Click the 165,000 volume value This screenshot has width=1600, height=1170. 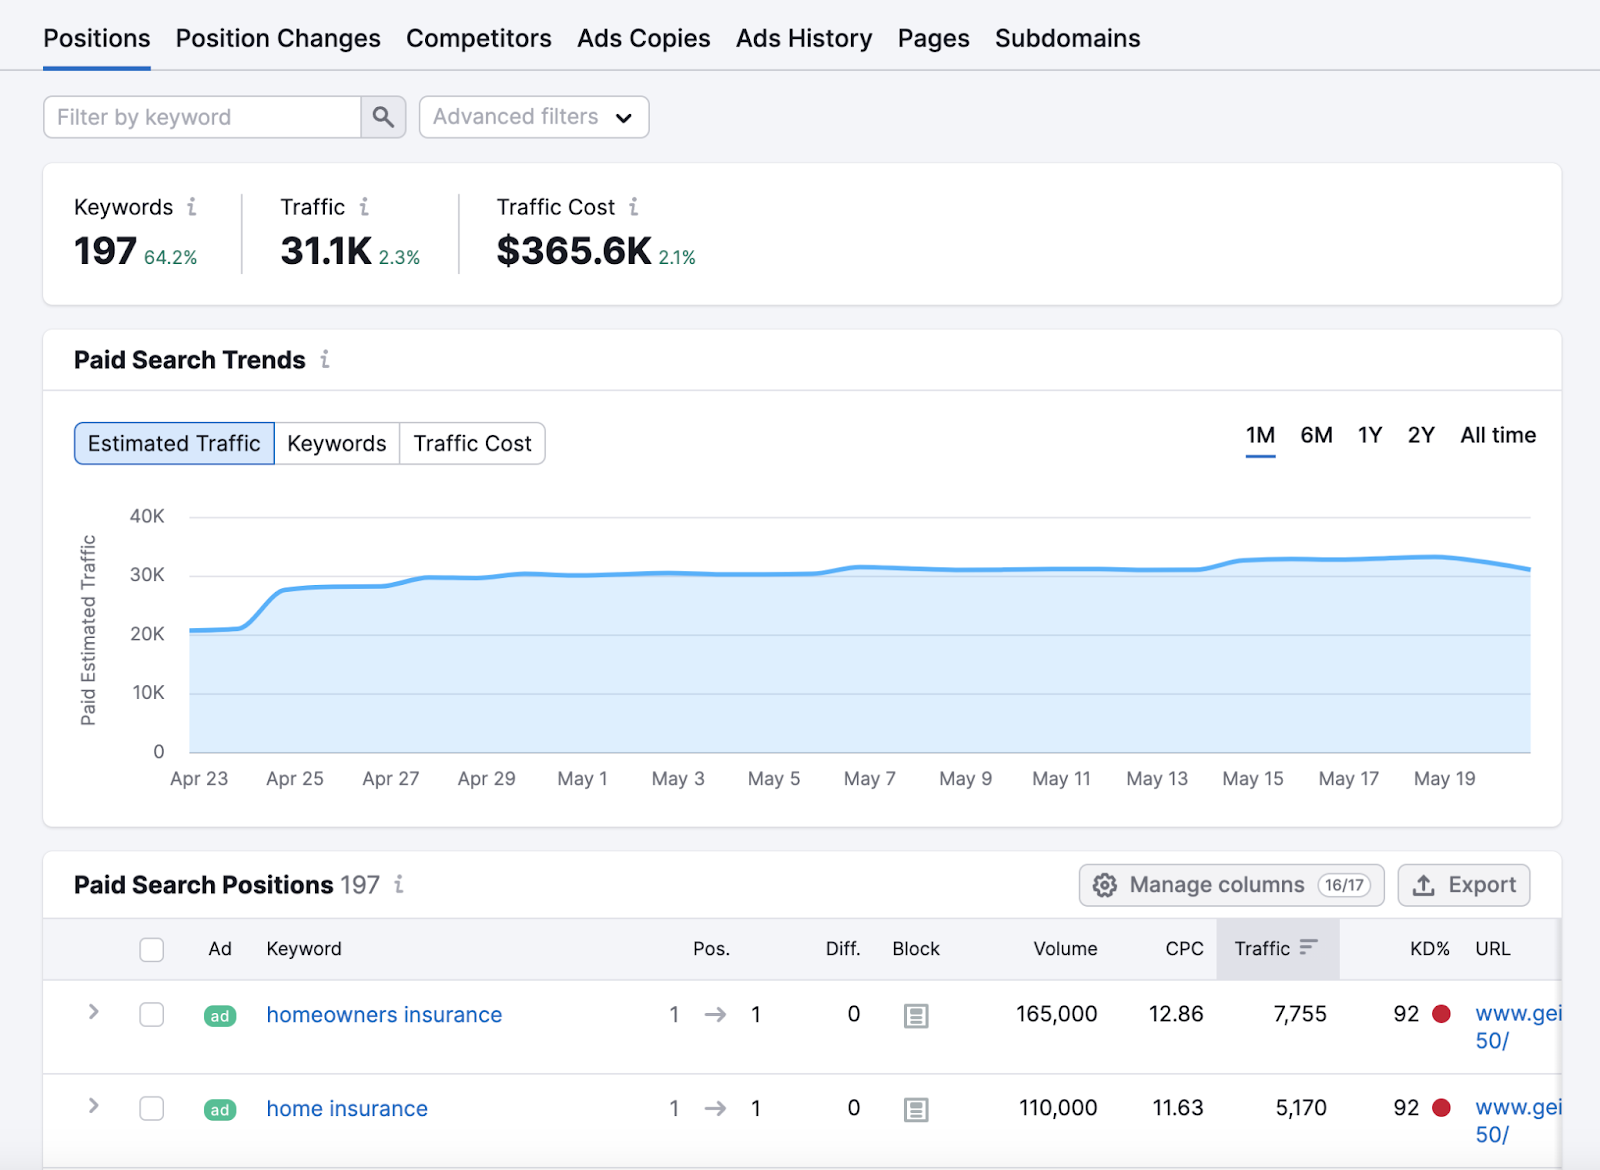tap(1057, 1014)
